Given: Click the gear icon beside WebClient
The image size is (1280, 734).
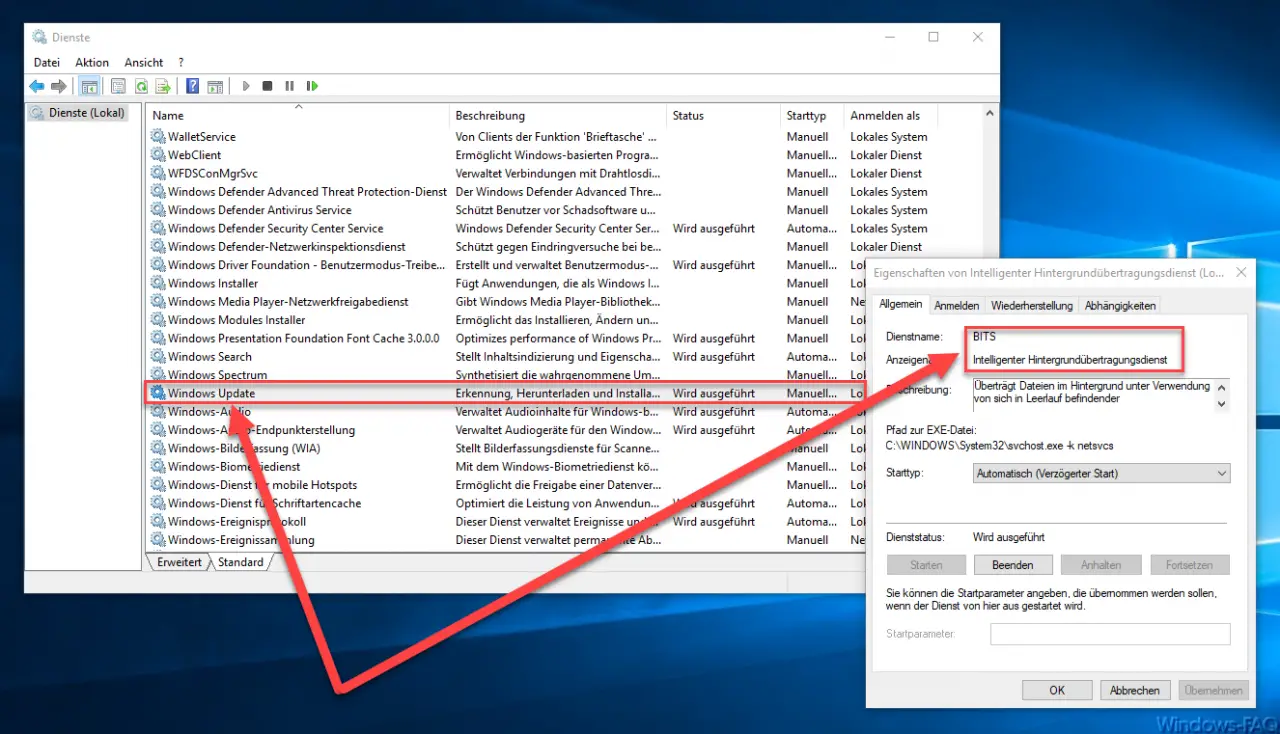Looking at the screenshot, I should click(x=159, y=155).
